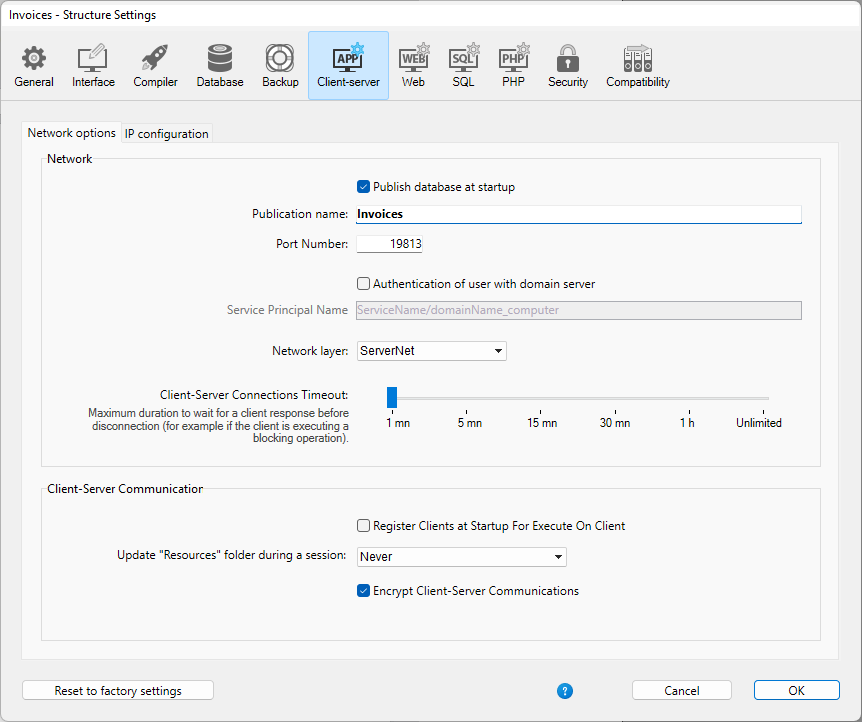The width and height of the screenshot is (862, 722).
Task: Enable Authentication of user with domain server
Action: [x=364, y=284]
